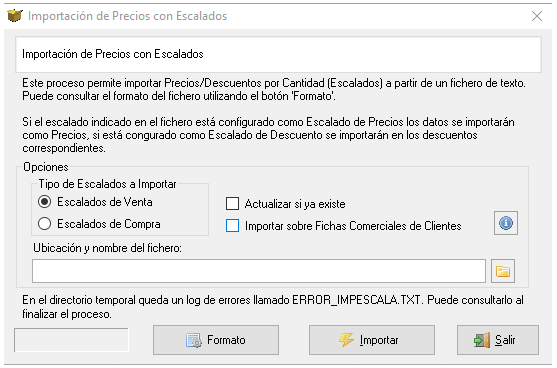This screenshot has height=368, width=557.
Task: Focus the Ubicación y nombre del fichero field
Action: coord(259,271)
